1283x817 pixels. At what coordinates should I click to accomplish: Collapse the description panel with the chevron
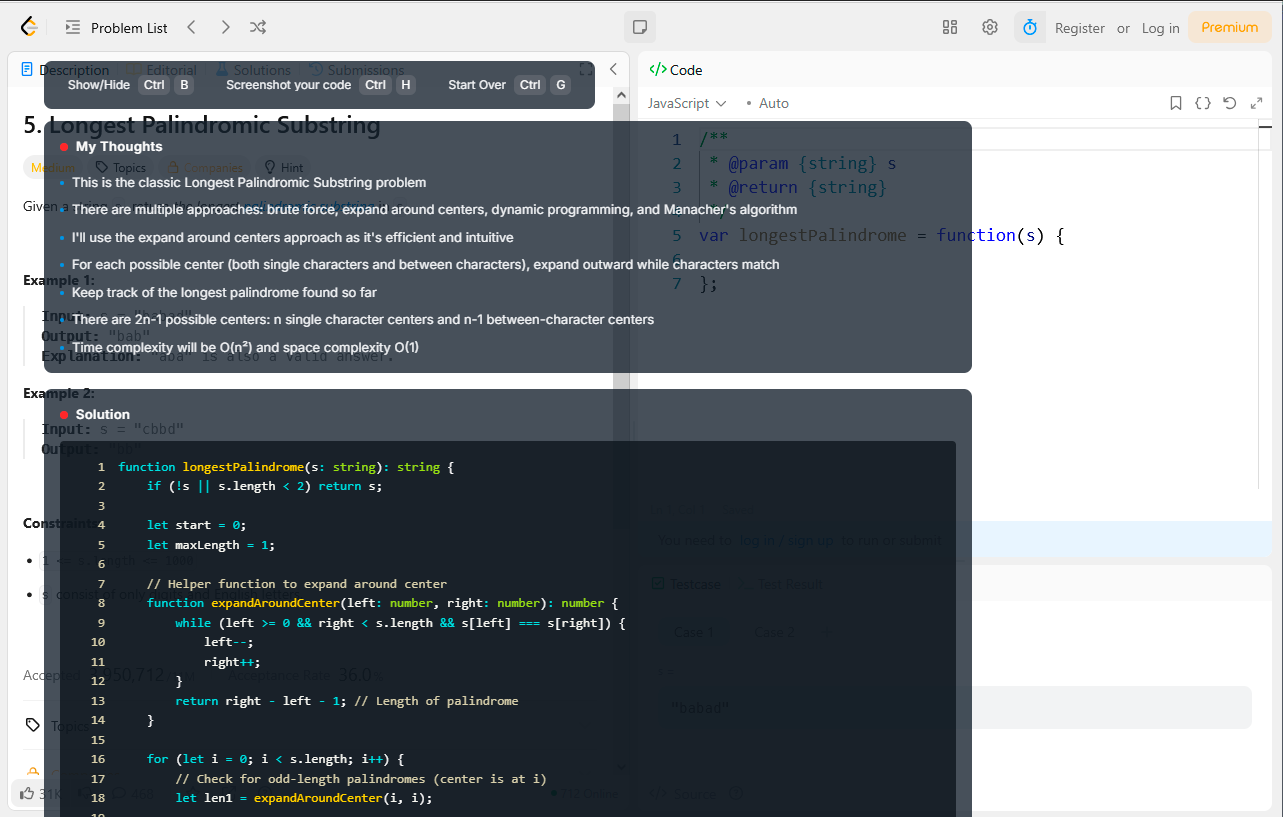(613, 69)
